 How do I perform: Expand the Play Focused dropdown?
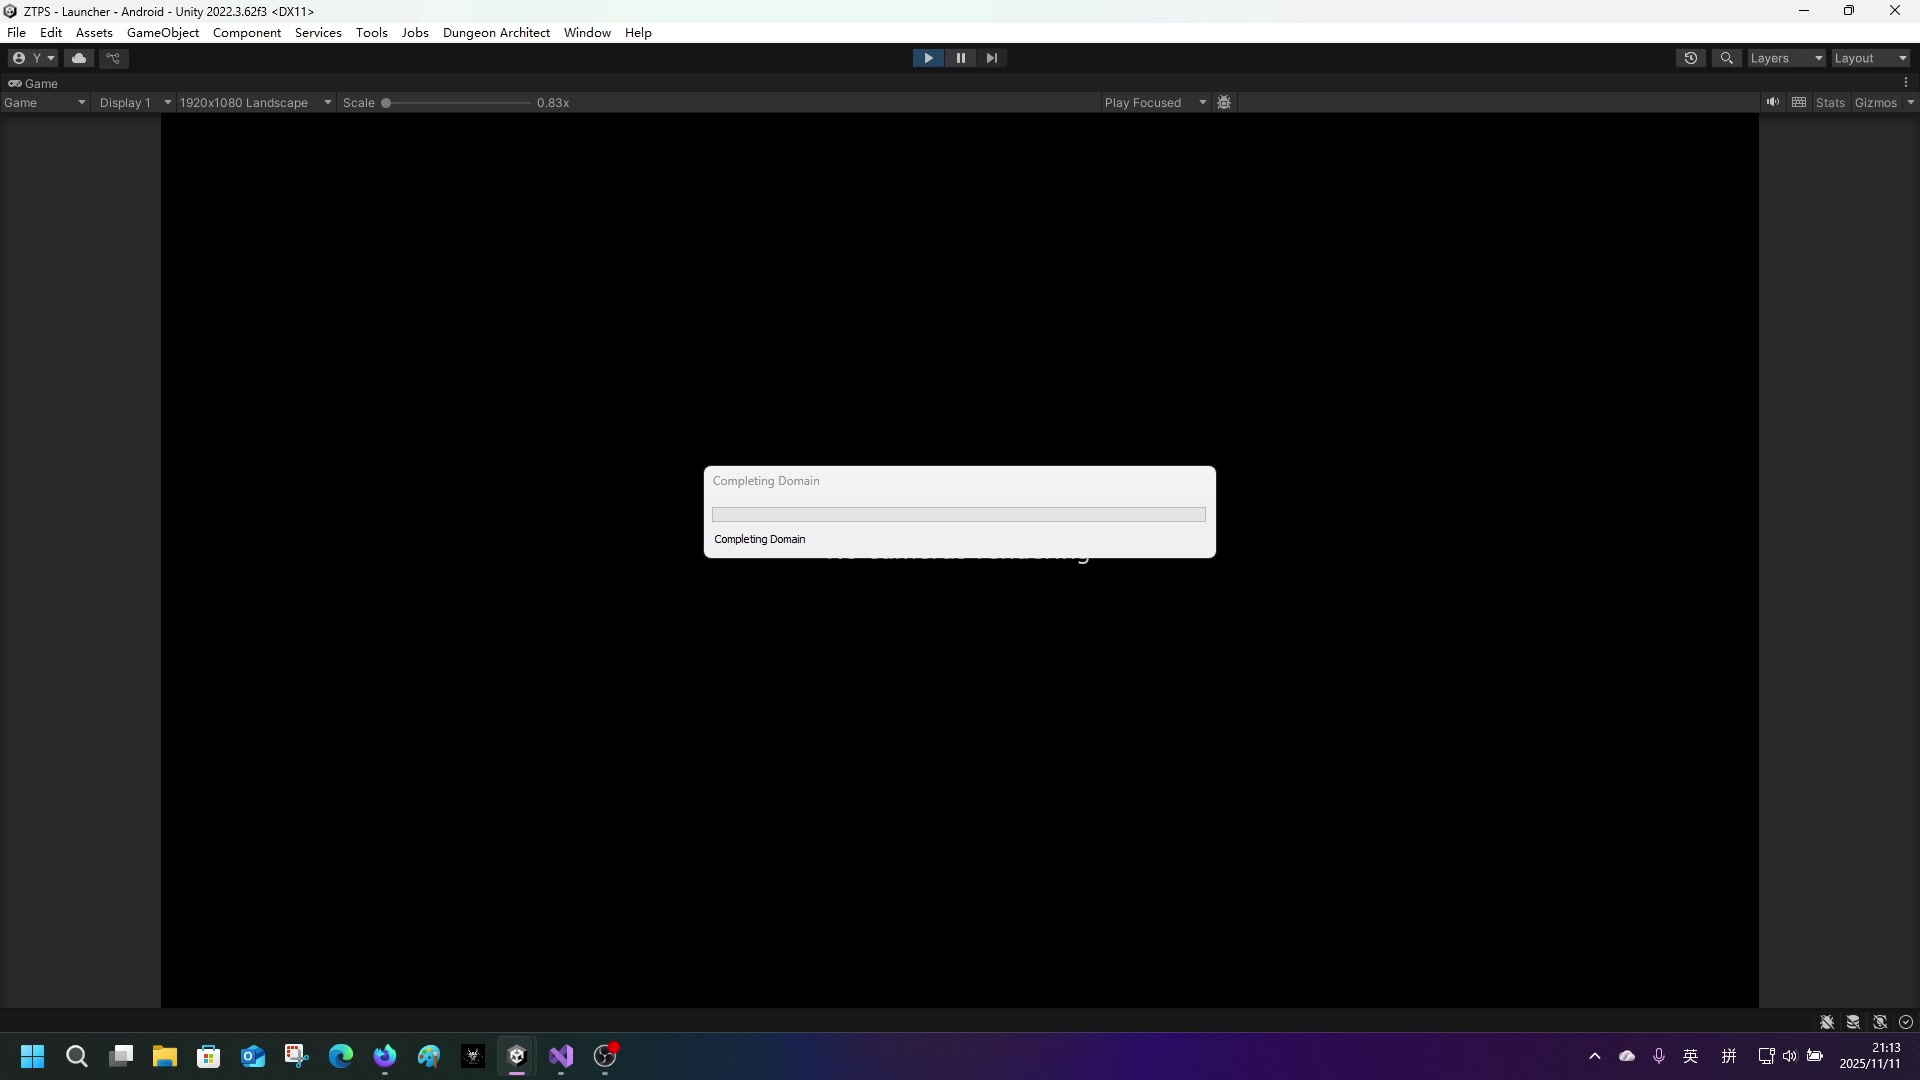coord(1154,103)
